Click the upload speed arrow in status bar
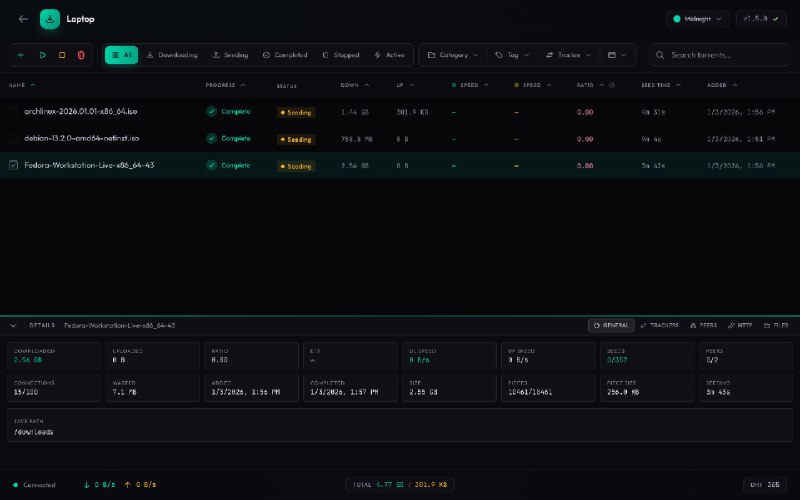 128,485
